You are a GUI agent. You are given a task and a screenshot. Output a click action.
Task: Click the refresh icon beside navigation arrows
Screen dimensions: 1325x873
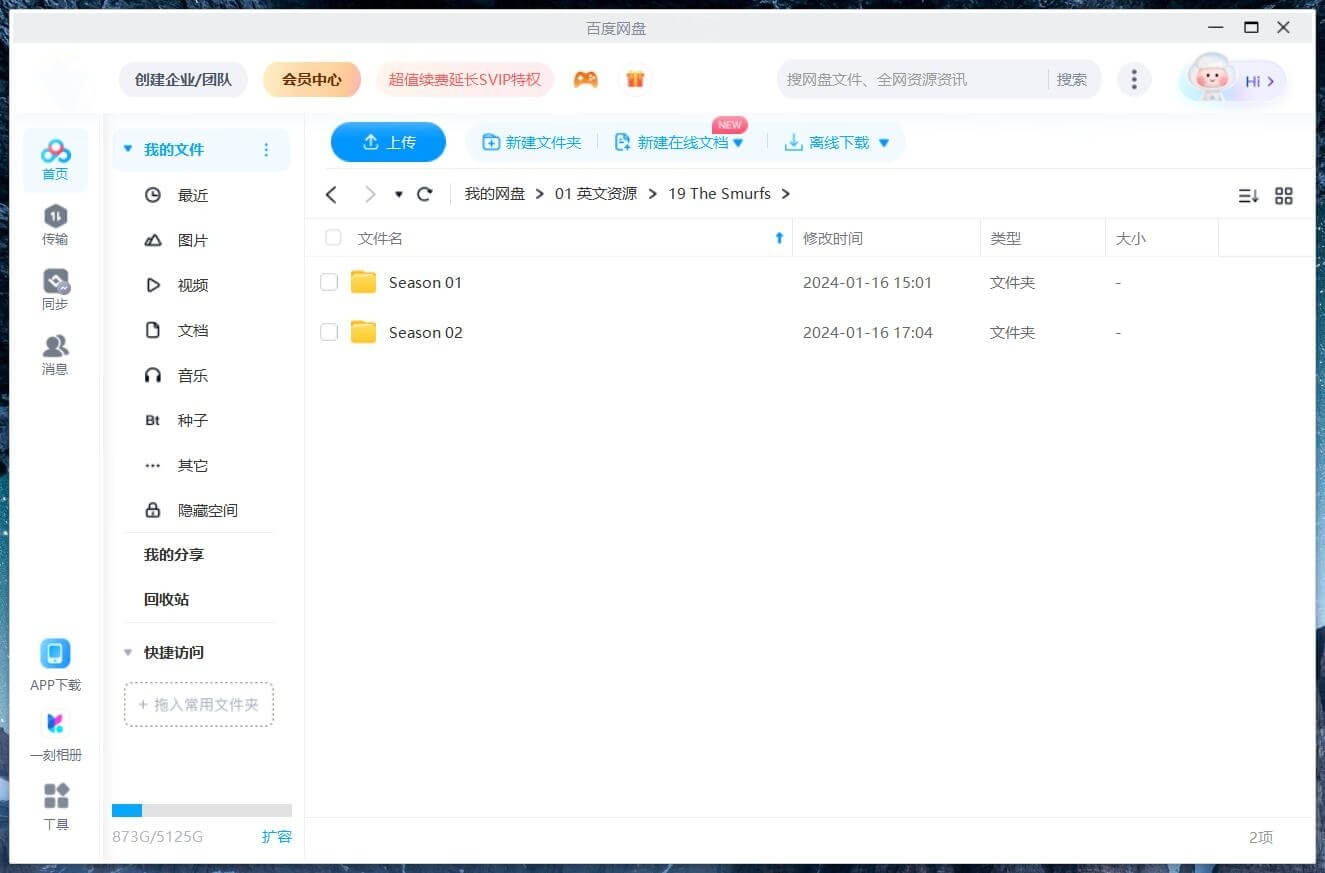tap(425, 194)
